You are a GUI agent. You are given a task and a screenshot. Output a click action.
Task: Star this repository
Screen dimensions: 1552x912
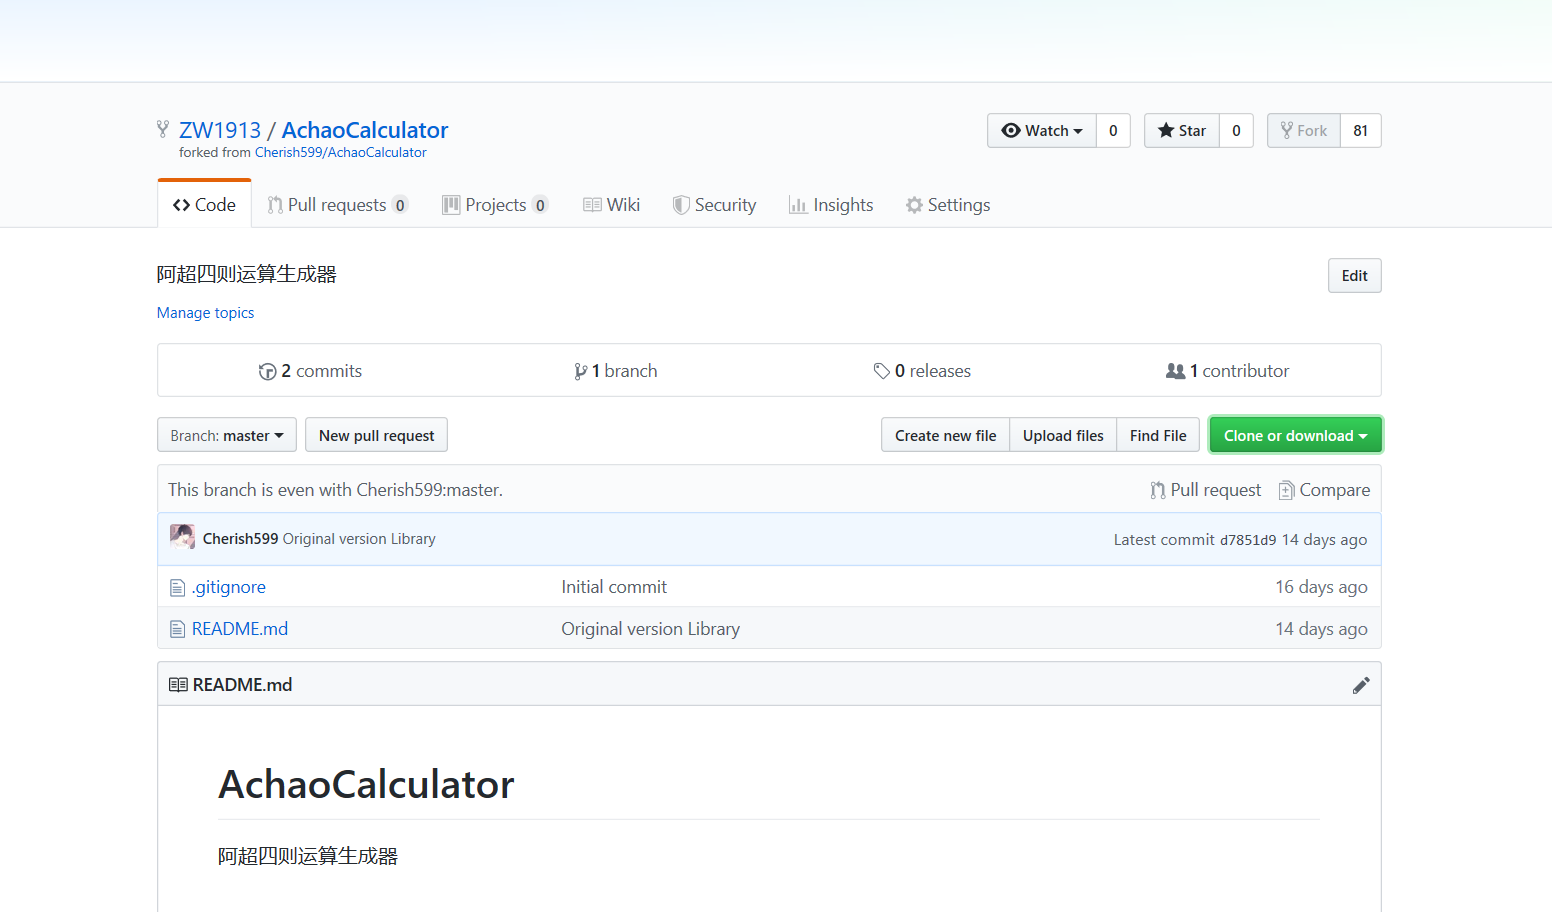(1182, 131)
